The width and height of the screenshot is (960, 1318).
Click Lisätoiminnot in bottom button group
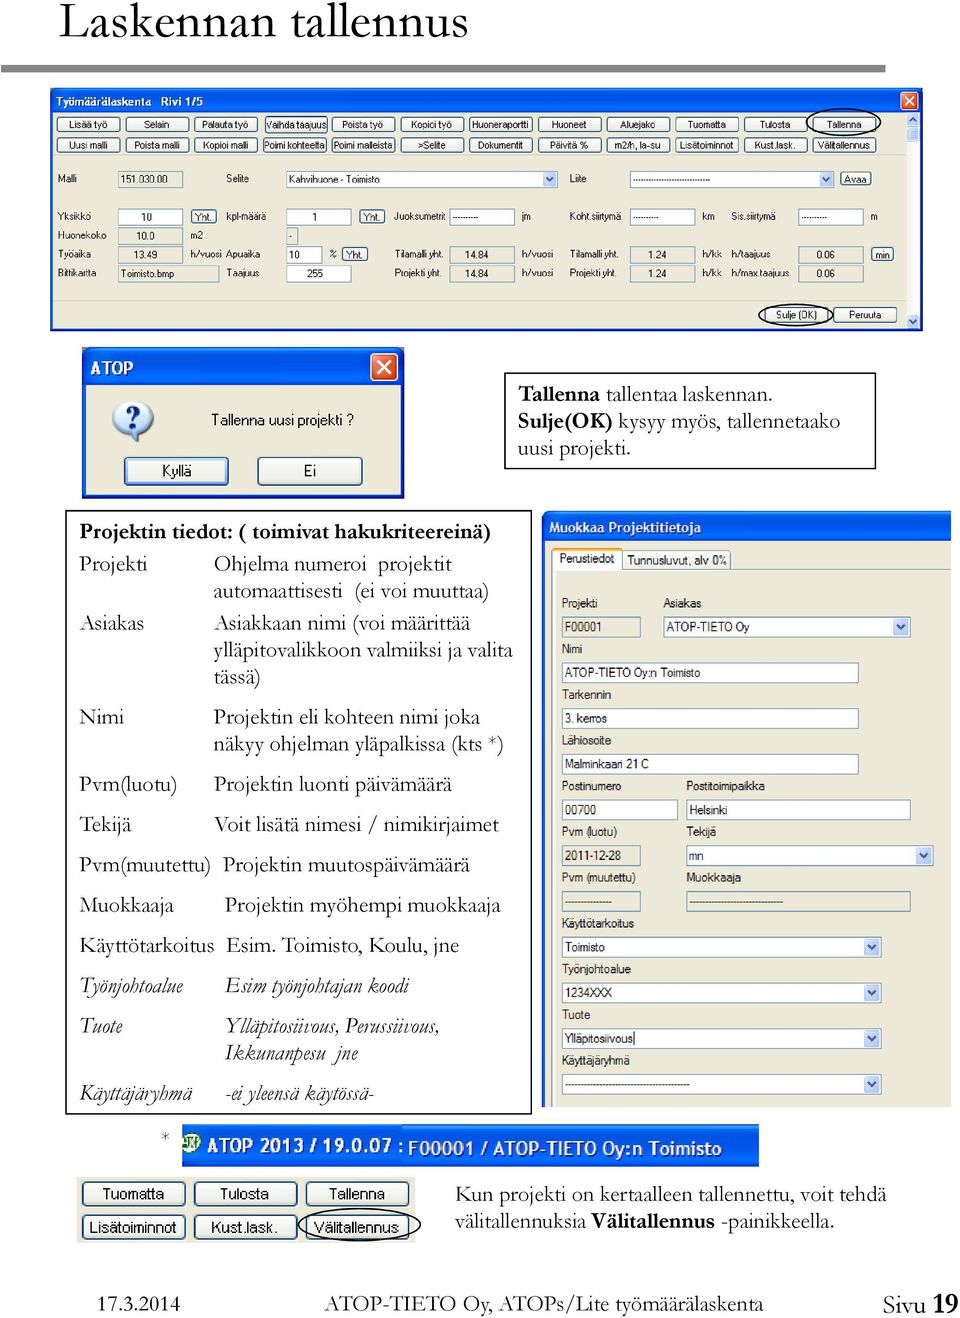click(133, 1227)
